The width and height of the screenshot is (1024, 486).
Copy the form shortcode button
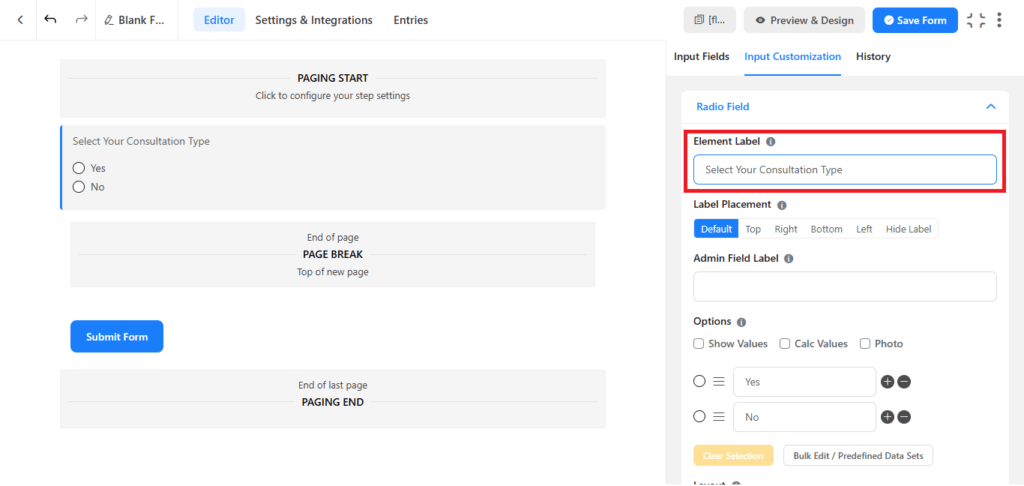tap(710, 20)
